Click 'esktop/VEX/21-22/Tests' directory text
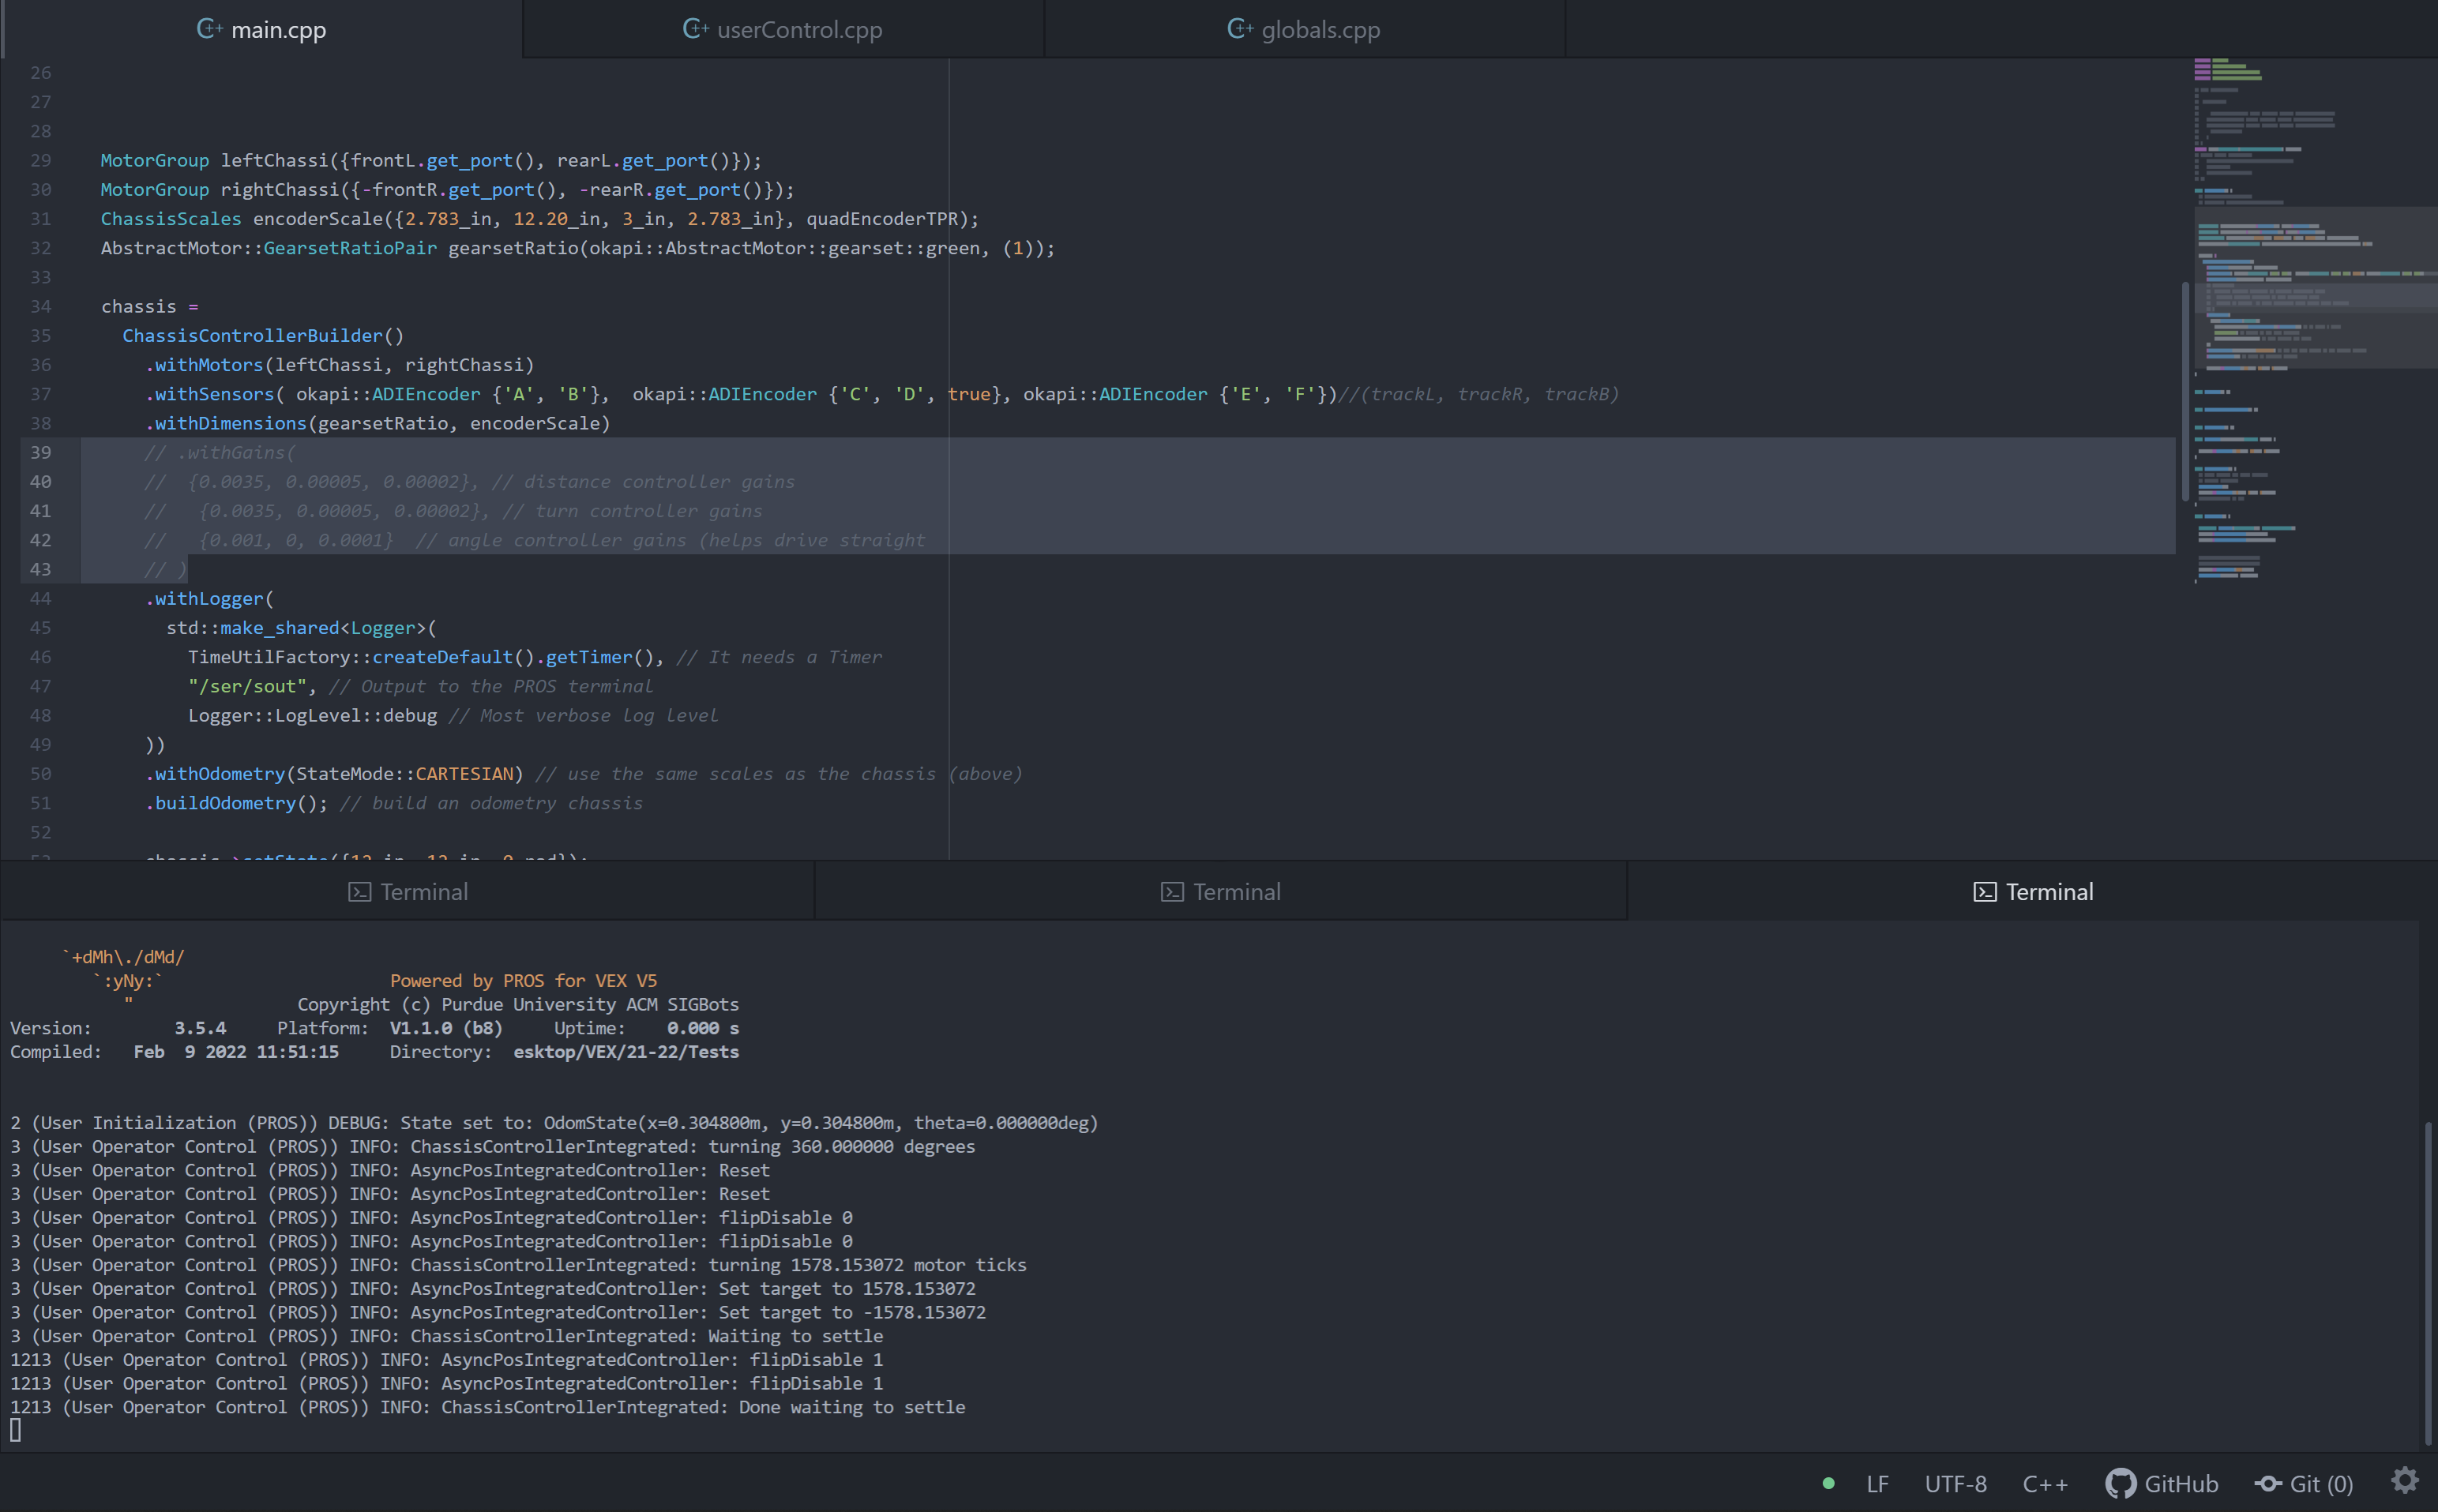 [x=626, y=1051]
